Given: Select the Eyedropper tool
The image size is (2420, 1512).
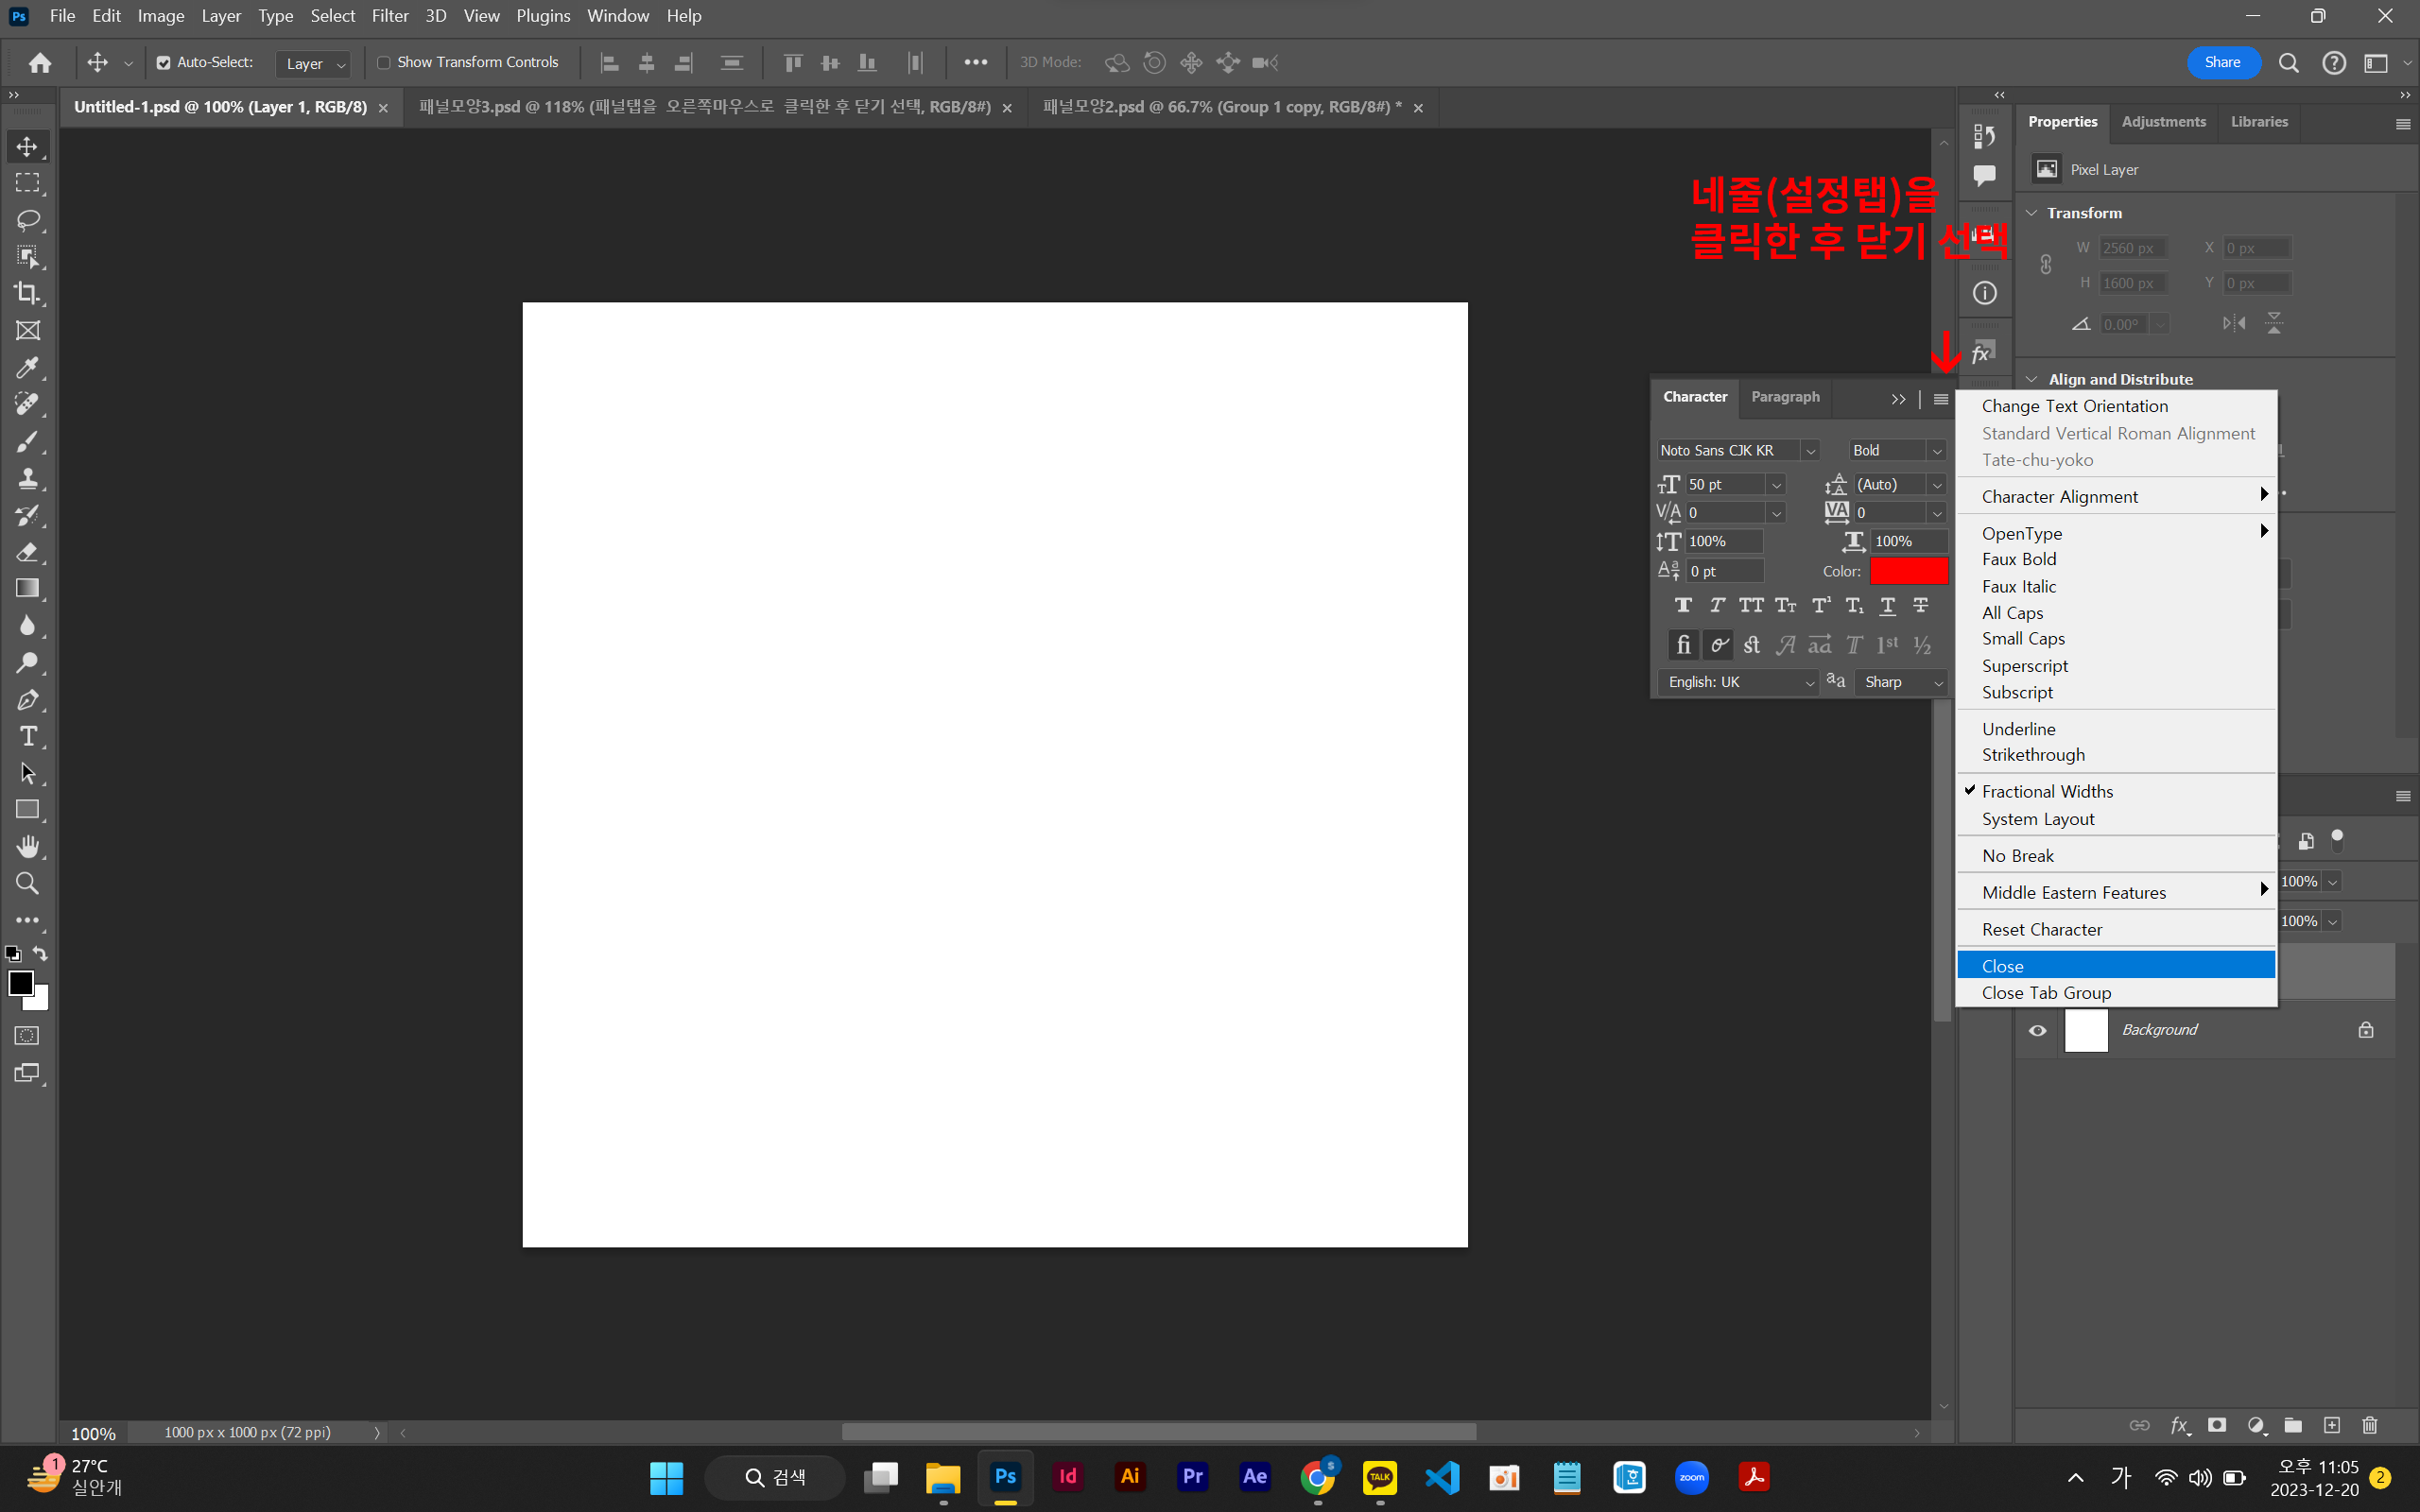Looking at the screenshot, I should point(27,367).
